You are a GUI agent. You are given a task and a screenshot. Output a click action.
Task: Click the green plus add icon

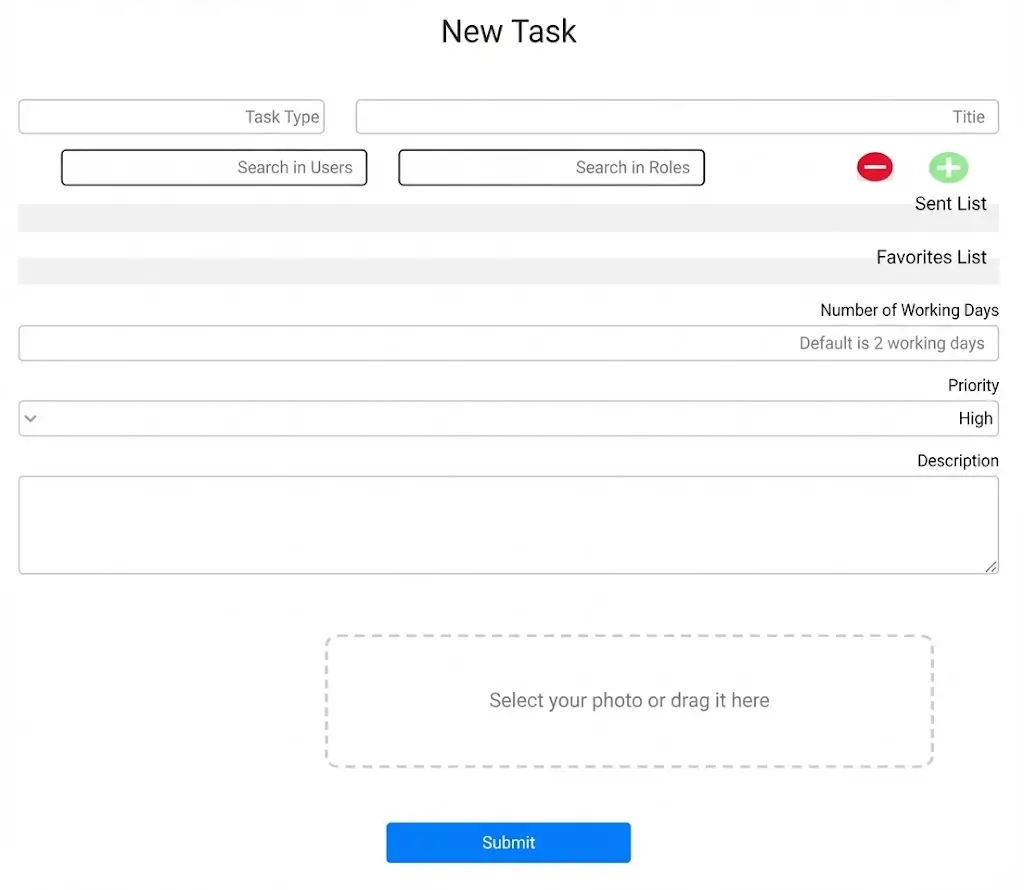tap(948, 167)
